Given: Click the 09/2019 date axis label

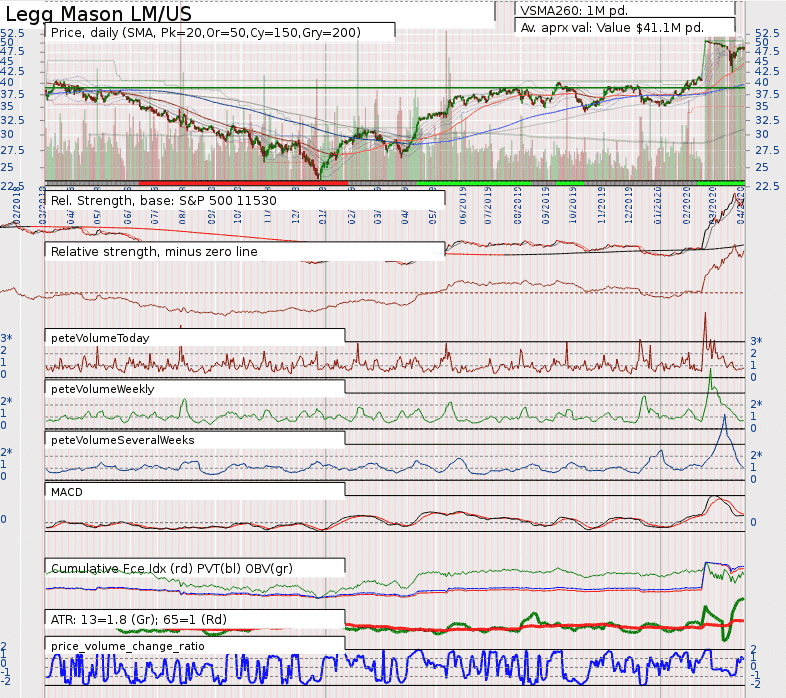Looking at the screenshot, I should [545, 206].
